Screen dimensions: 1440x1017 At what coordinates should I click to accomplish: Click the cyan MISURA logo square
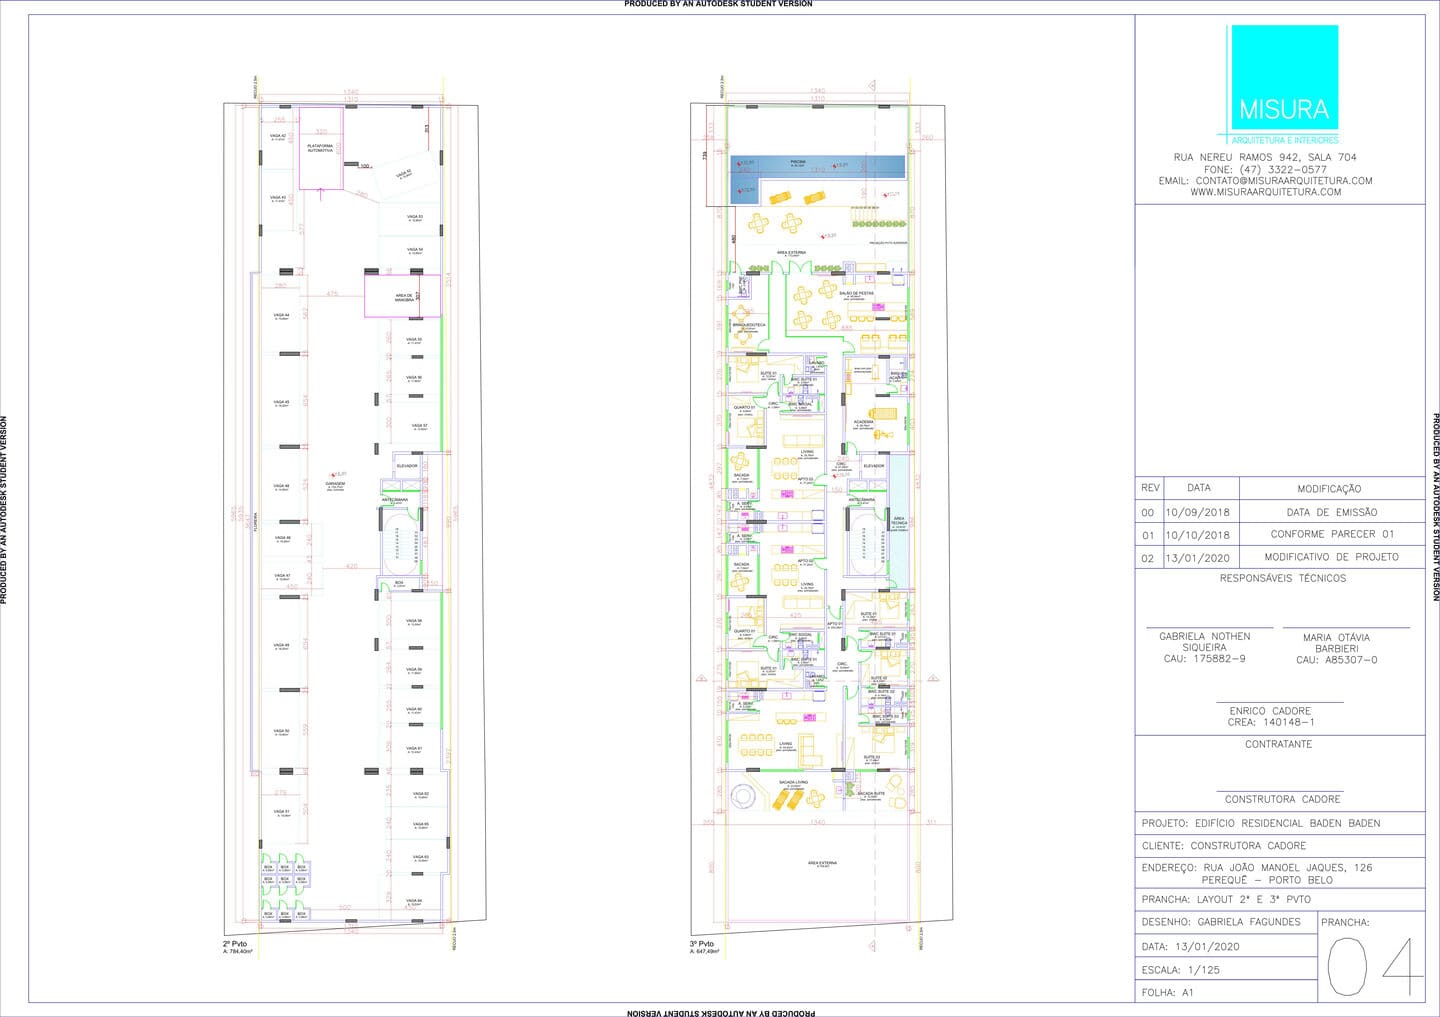[x=1284, y=78]
